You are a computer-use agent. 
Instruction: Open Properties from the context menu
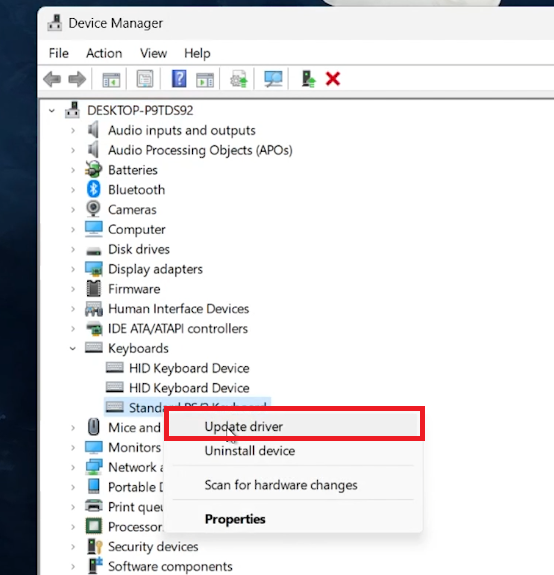[x=293, y=519]
